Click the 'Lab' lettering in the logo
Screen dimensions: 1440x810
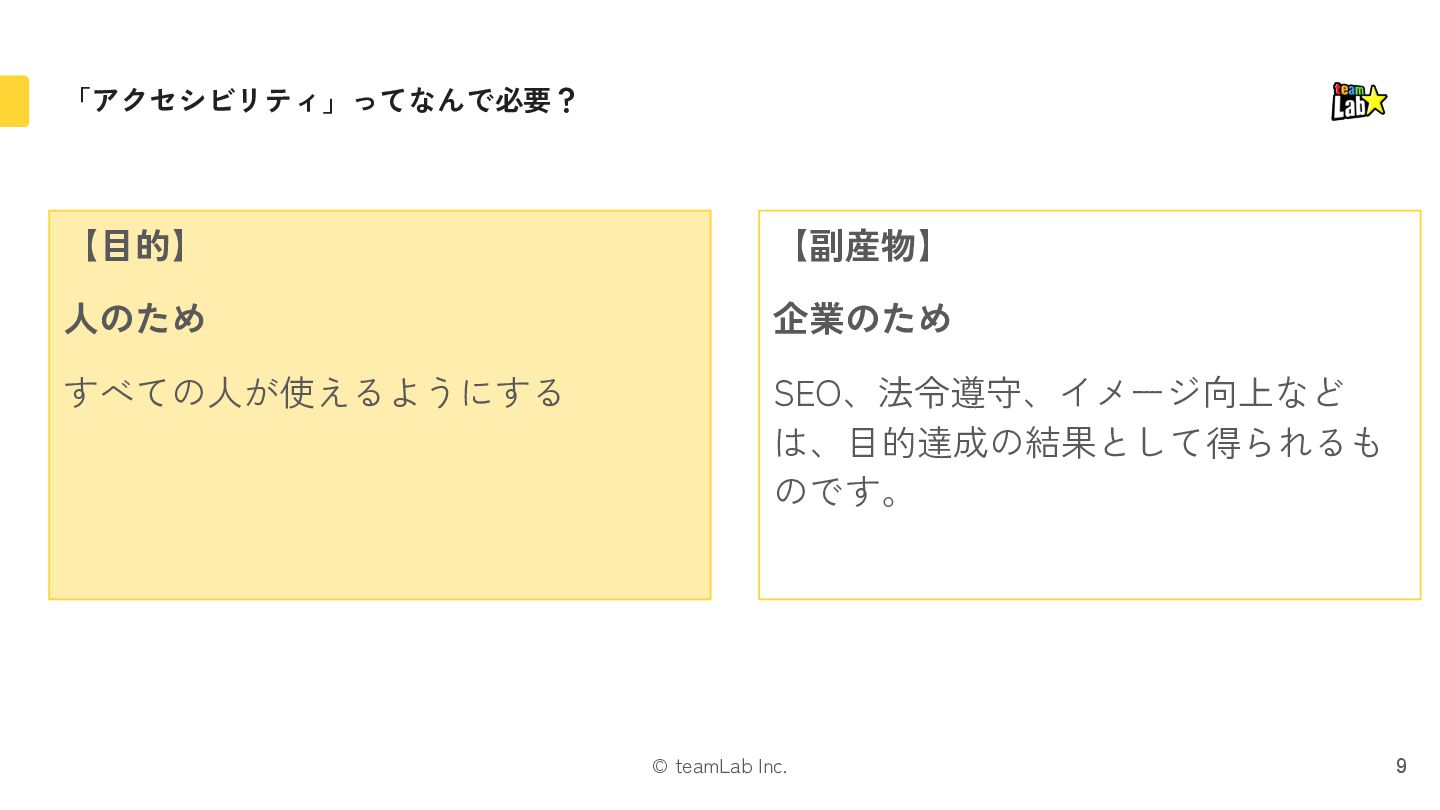(x=1347, y=106)
